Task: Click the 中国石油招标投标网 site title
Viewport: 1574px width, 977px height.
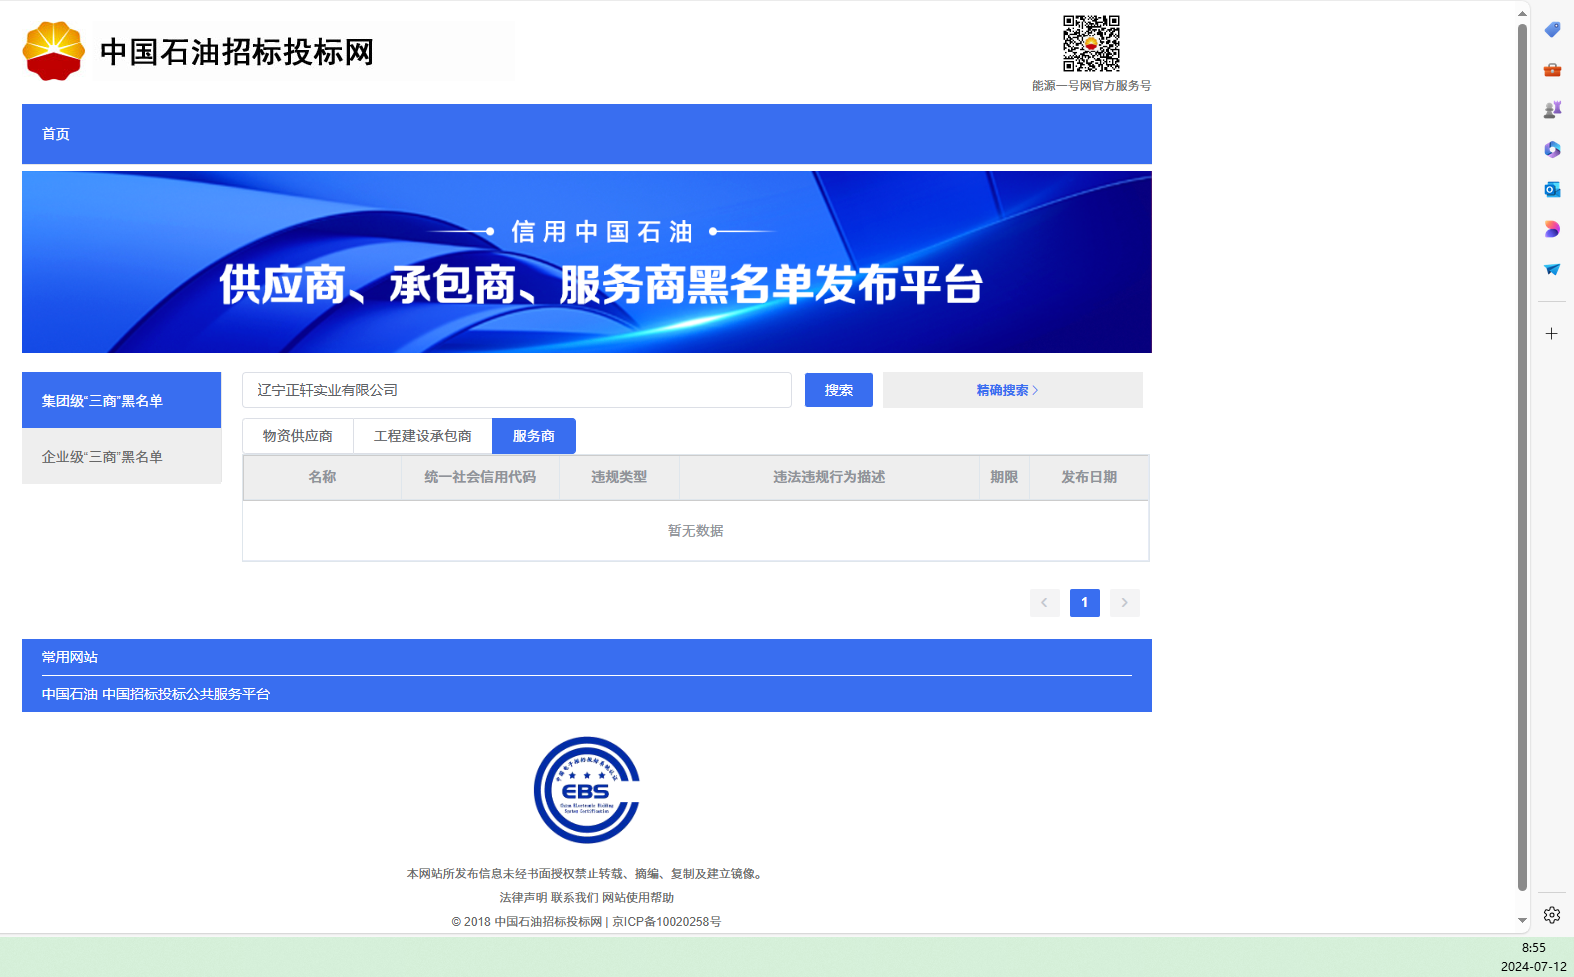Action: click(237, 51)
